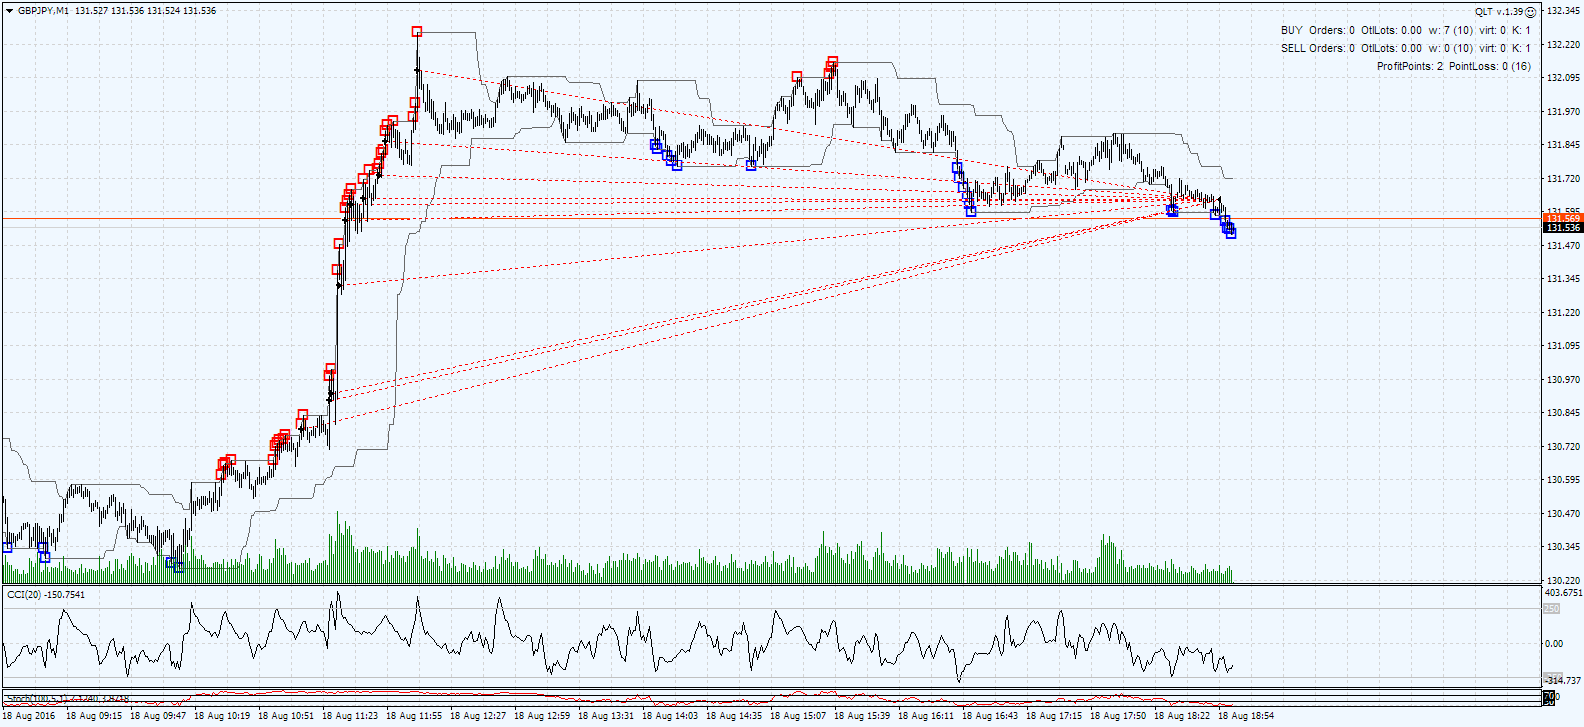Screen dimensions: 1584x727
Task: Click the 0.00 CCI scale label
Action: tap(1553, 644)
